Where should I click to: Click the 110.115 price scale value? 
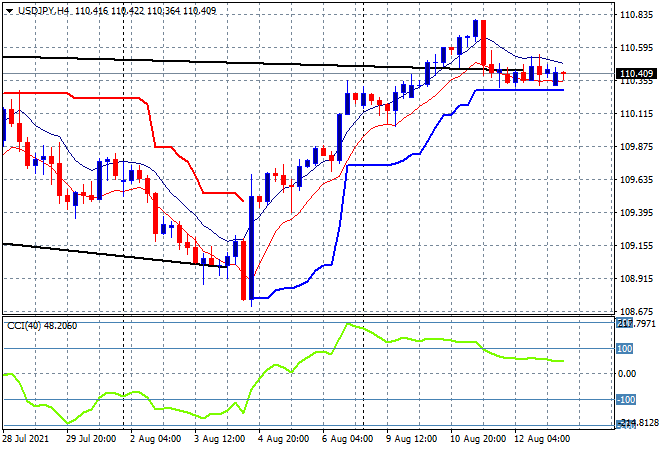(x=636, y=114)
